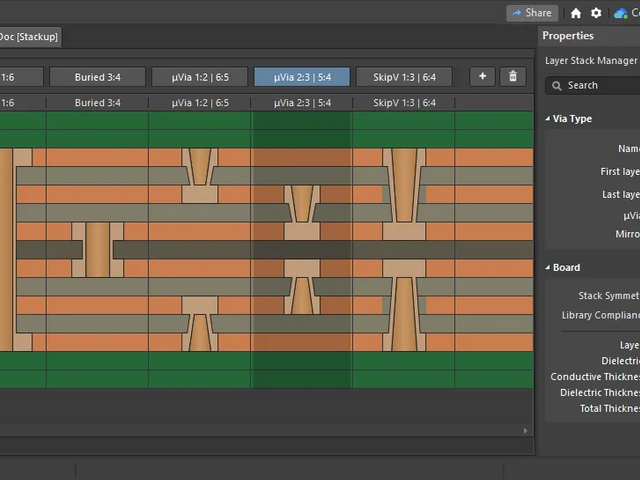Click the Stack Symmetry property label
Image resolution: width=640 pixels, height=480 pixels.
(x=609, y=296)
